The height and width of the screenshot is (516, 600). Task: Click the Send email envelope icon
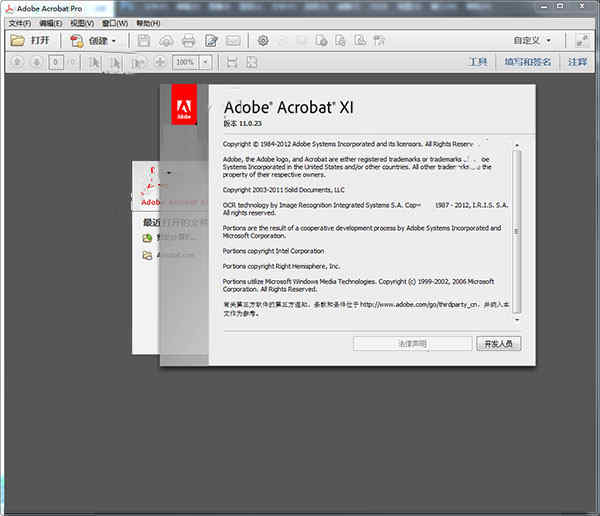click(233, 41)
